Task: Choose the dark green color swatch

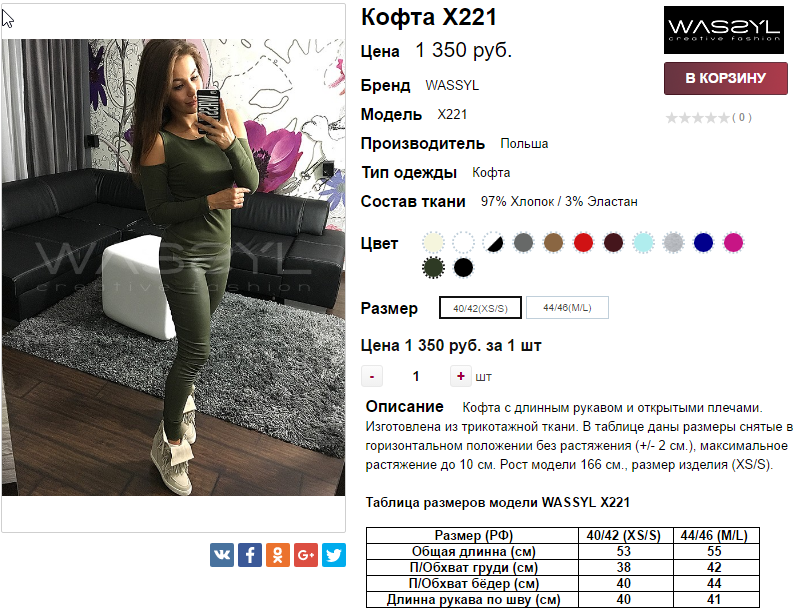Action: (x=433, y=268)
